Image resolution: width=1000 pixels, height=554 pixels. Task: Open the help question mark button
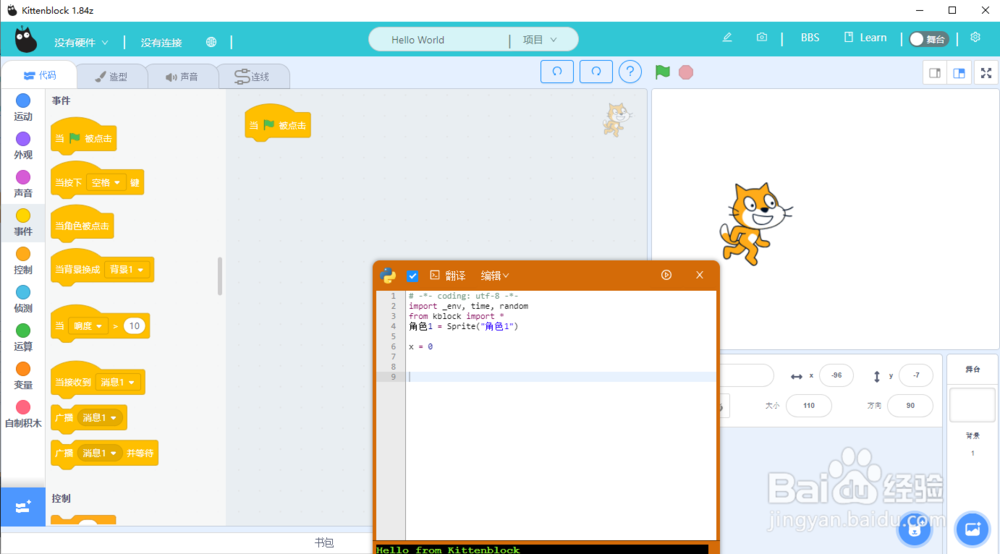pos(629,72)
